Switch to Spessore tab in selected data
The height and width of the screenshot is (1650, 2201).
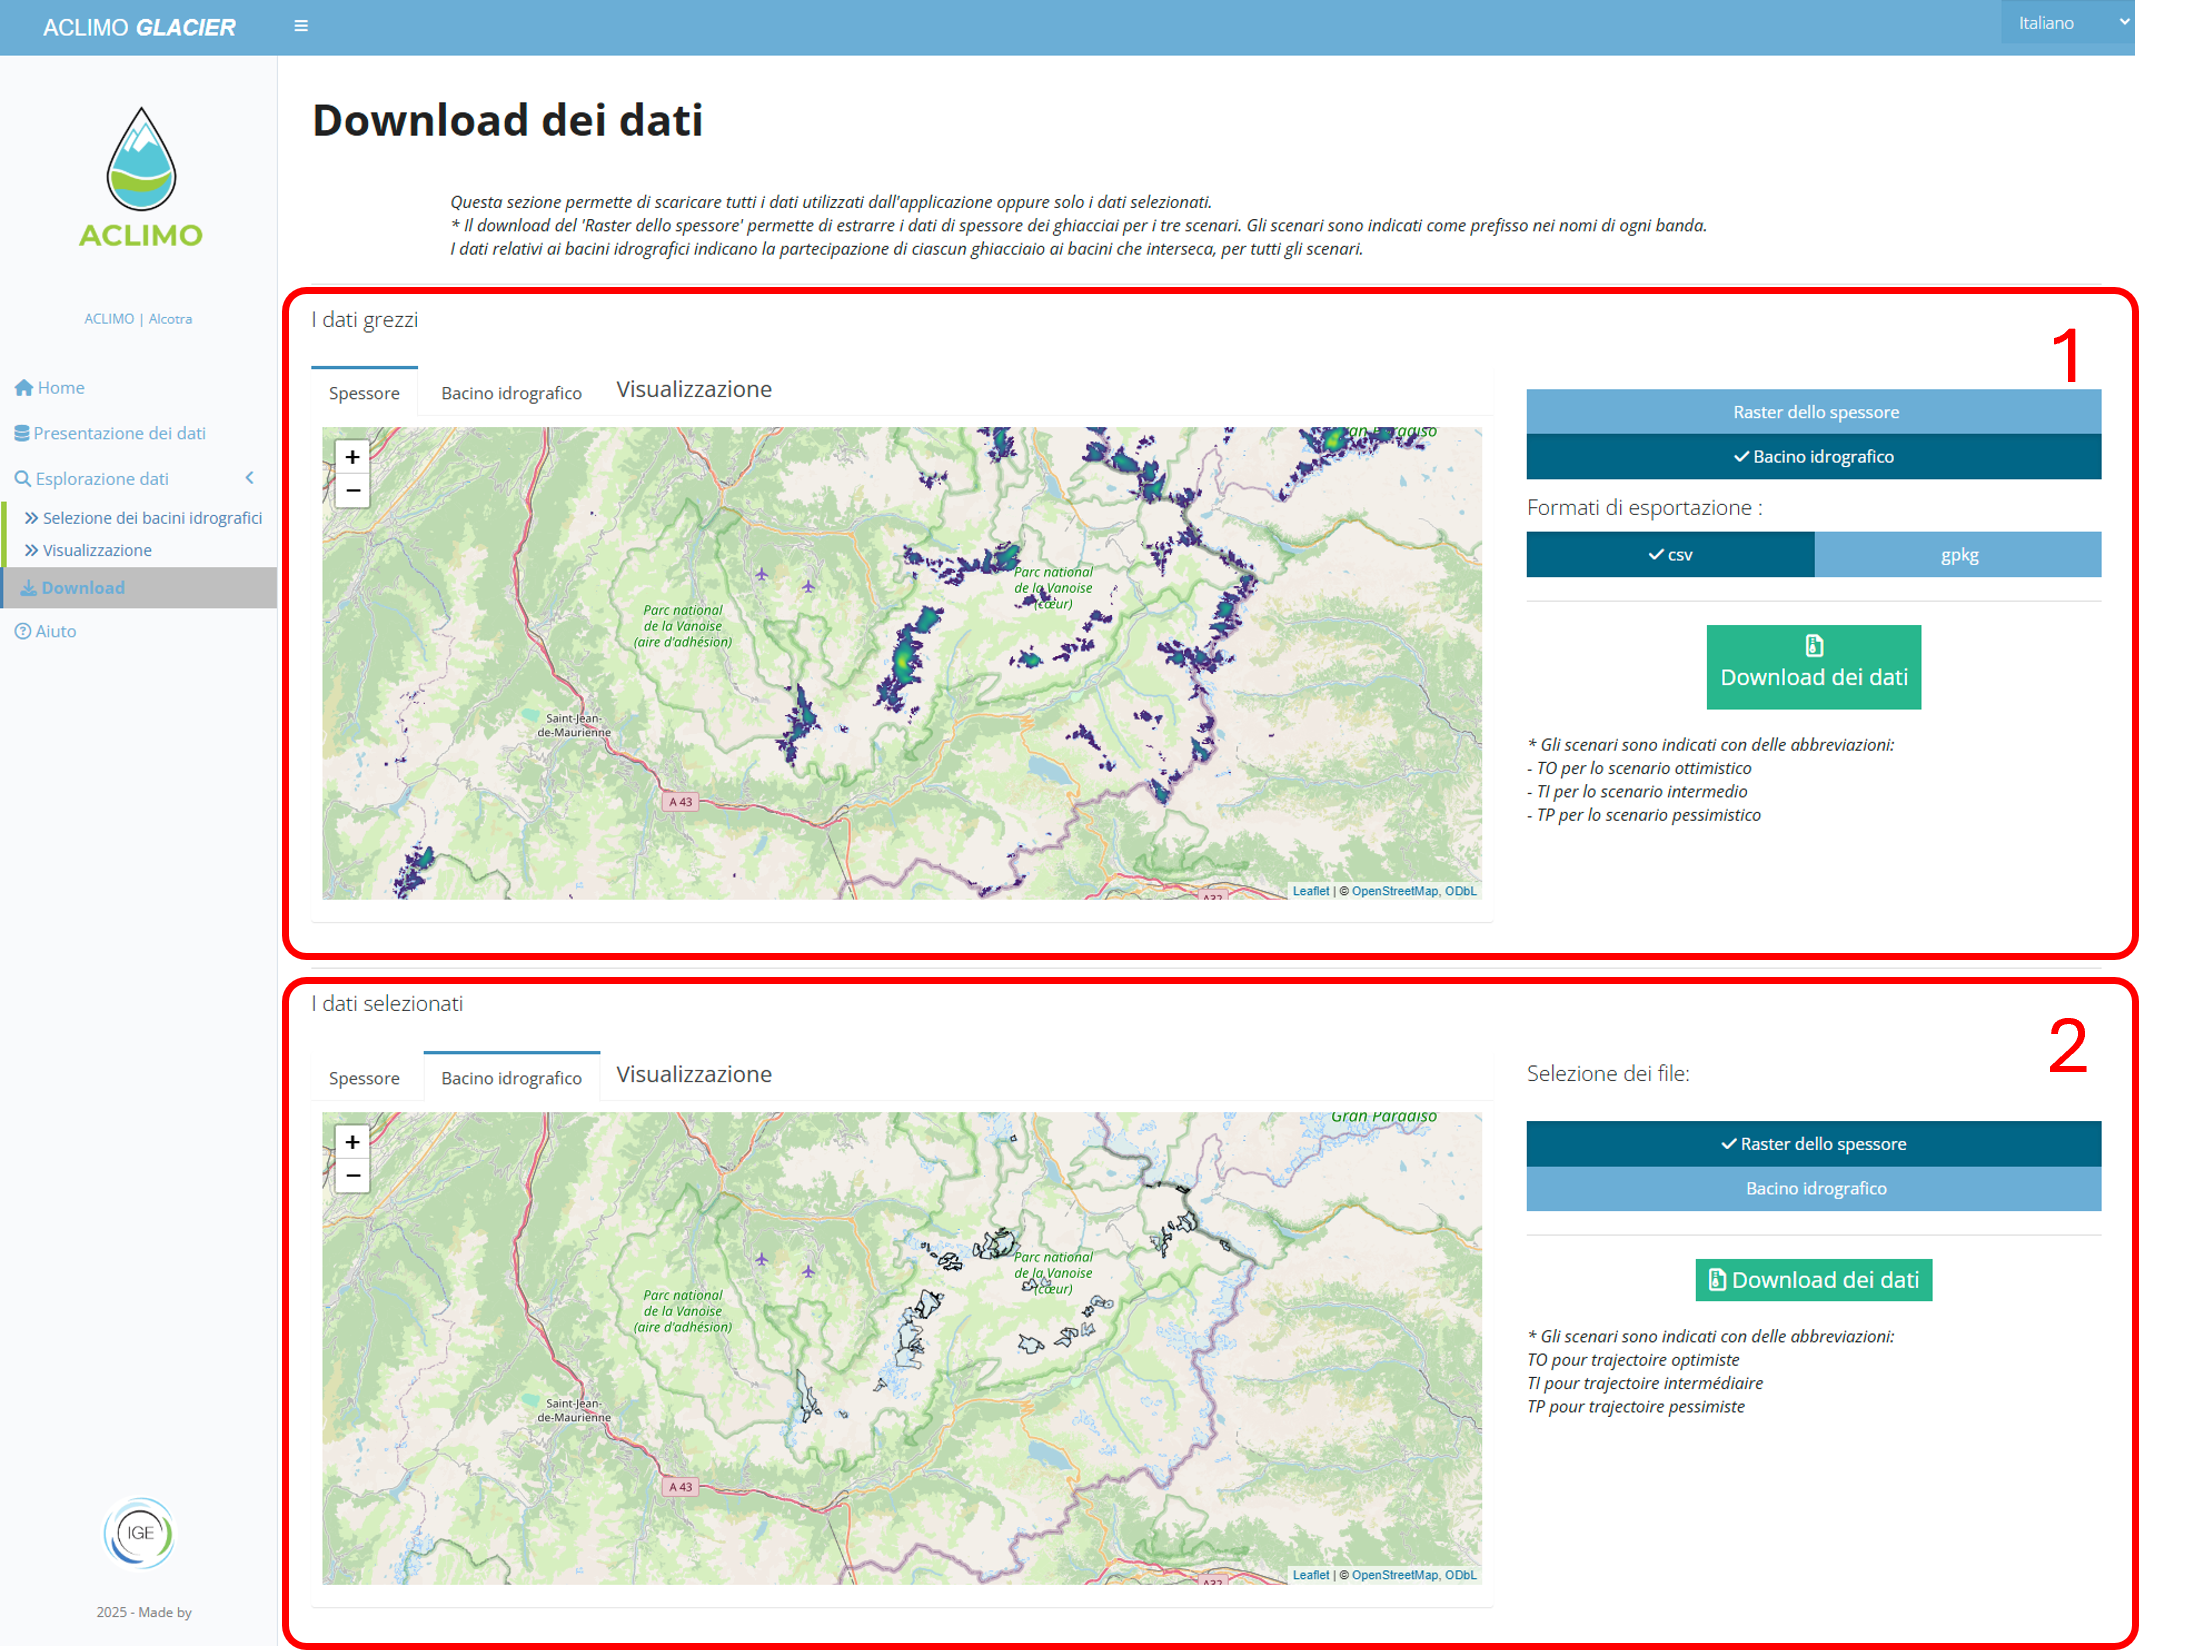pyautogui.click(x=364, y=1078)
